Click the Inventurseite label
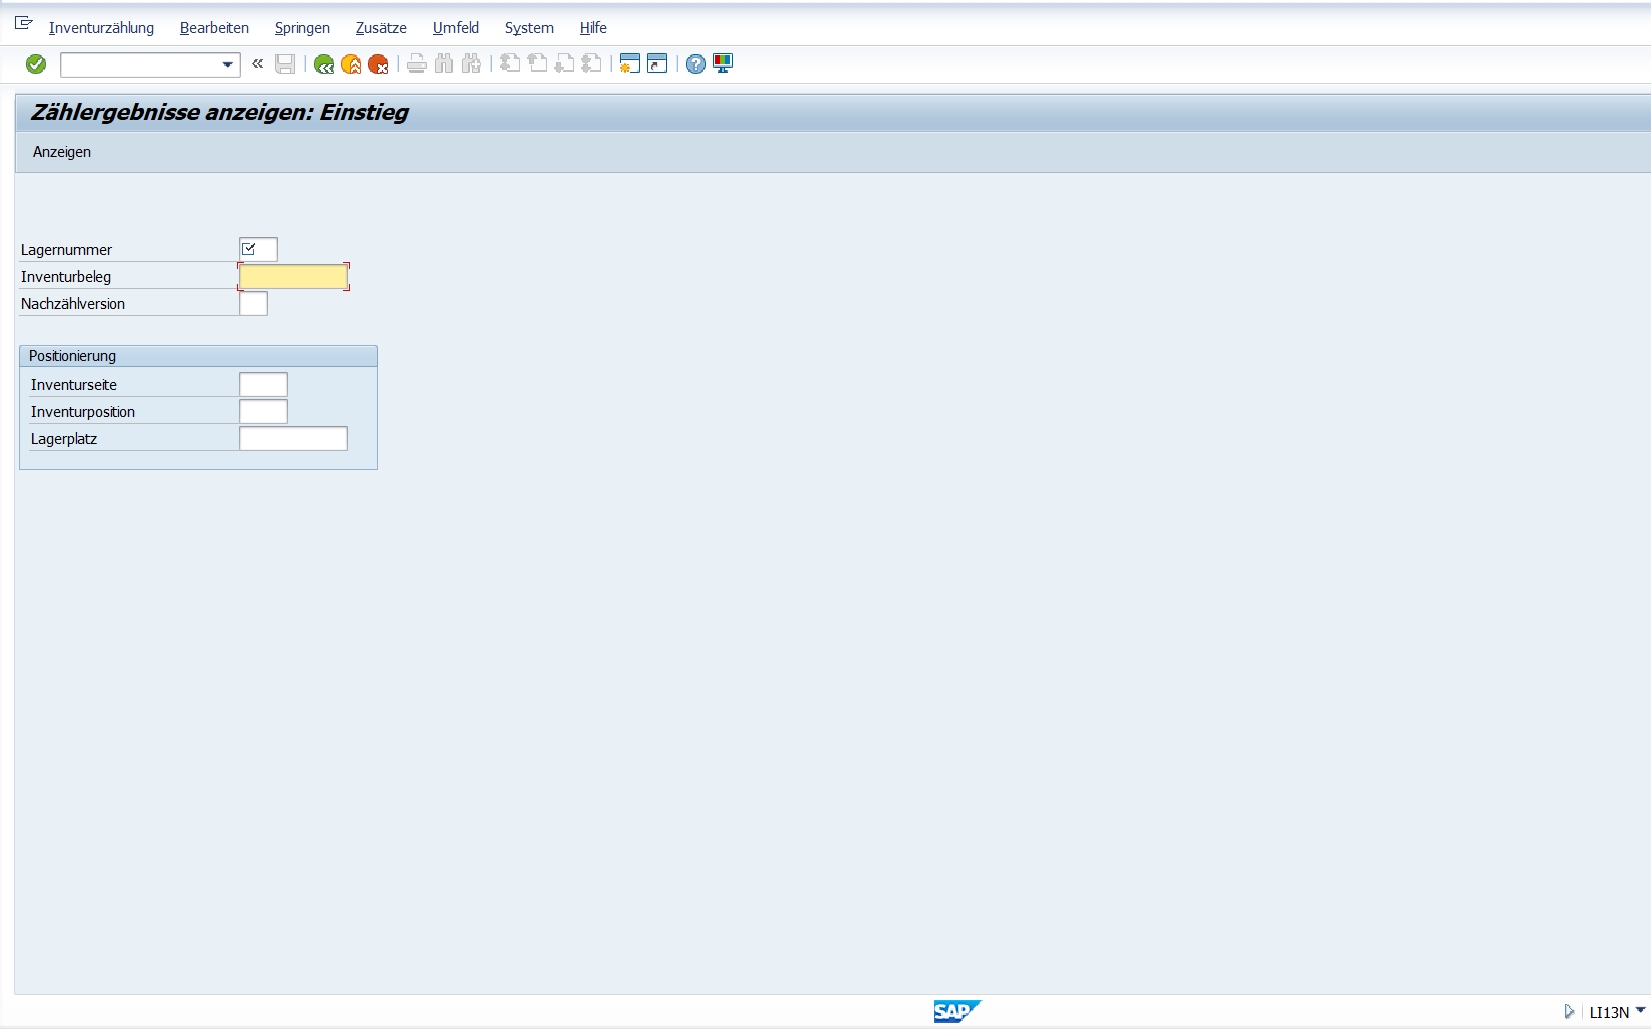The height and width of the screenshot is (1029, 1651). [x=74, y=385]
